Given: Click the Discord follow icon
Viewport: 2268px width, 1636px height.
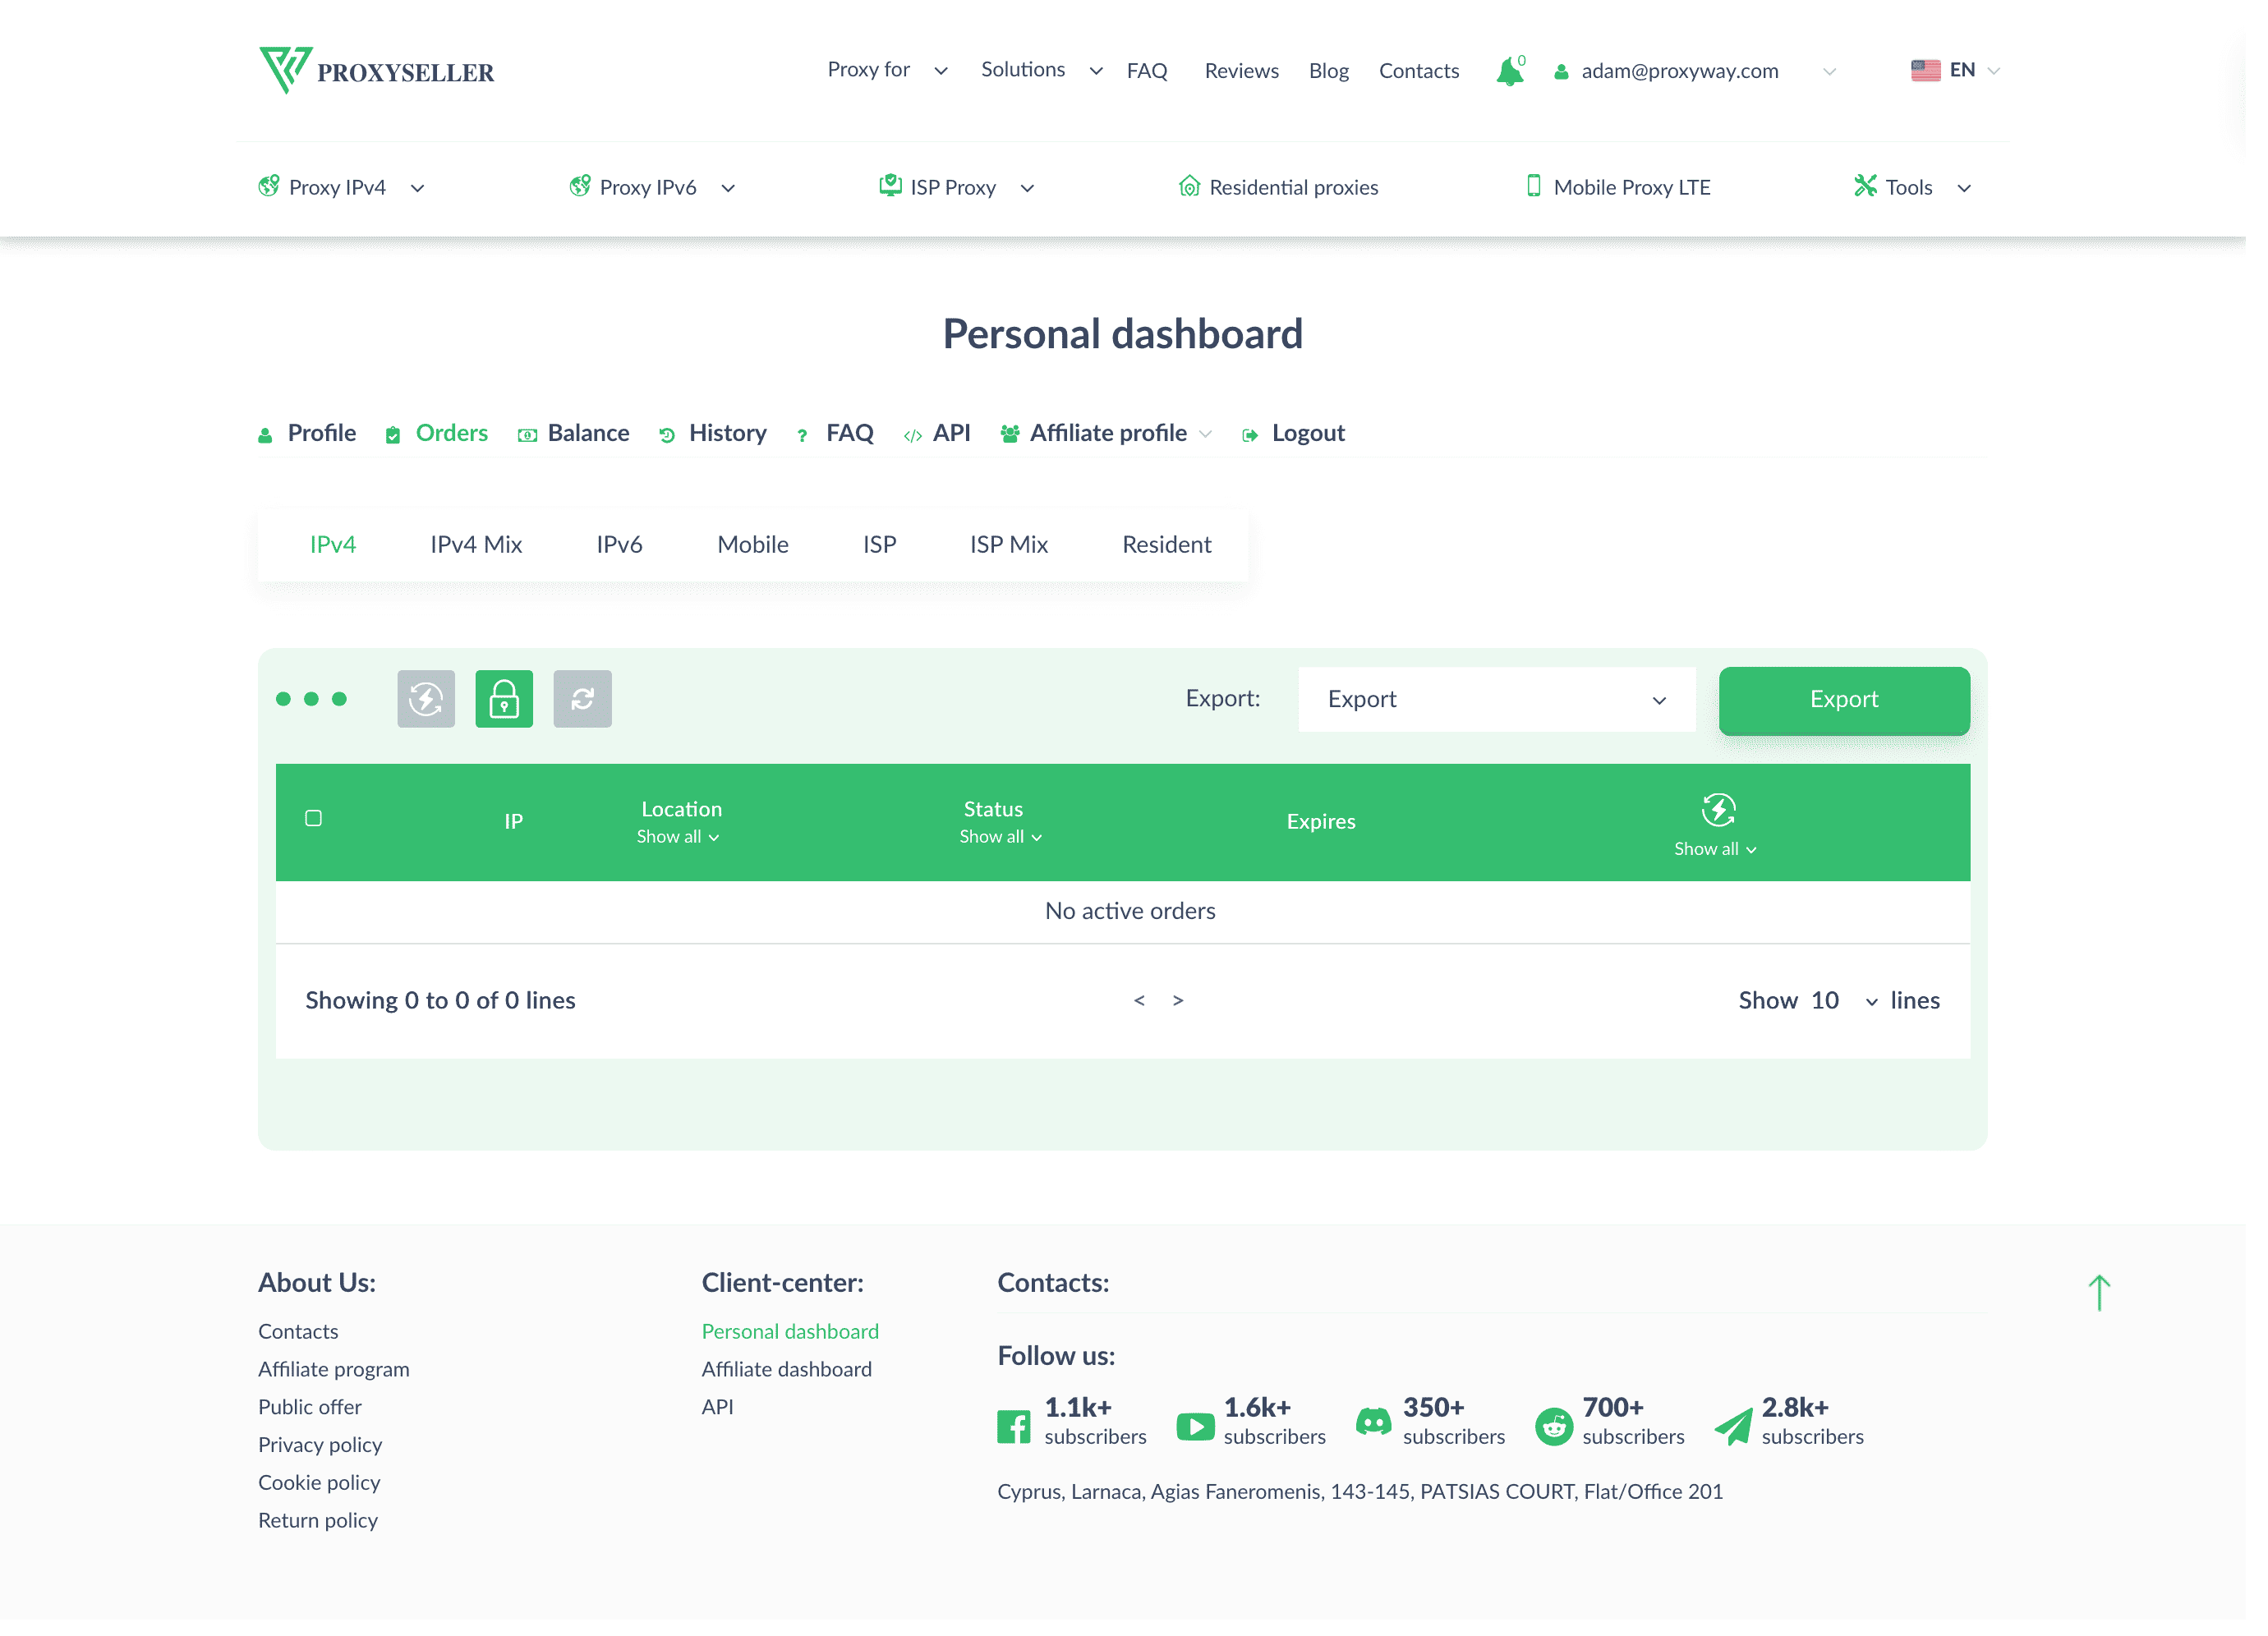Looking at the screenshot, I should [1373, 1424].
